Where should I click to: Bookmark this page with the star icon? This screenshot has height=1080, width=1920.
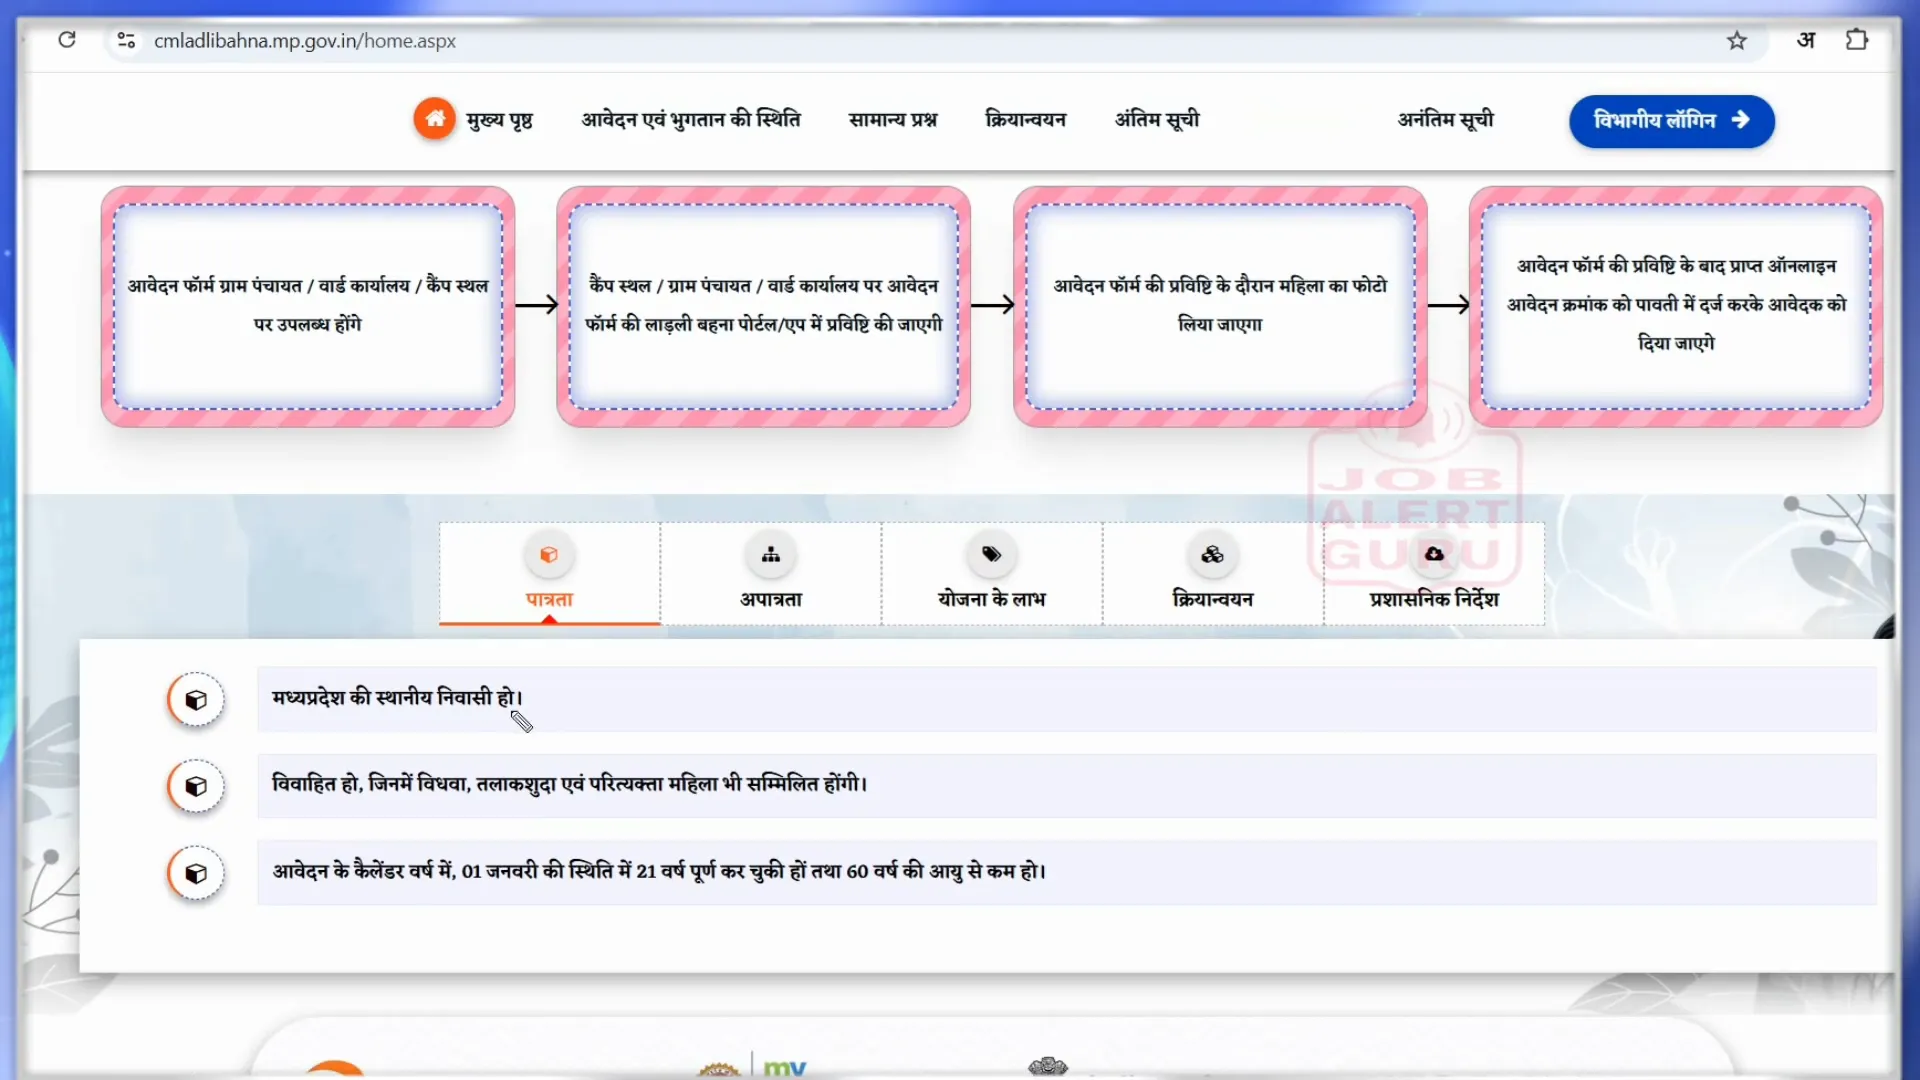pos(1737,40)
